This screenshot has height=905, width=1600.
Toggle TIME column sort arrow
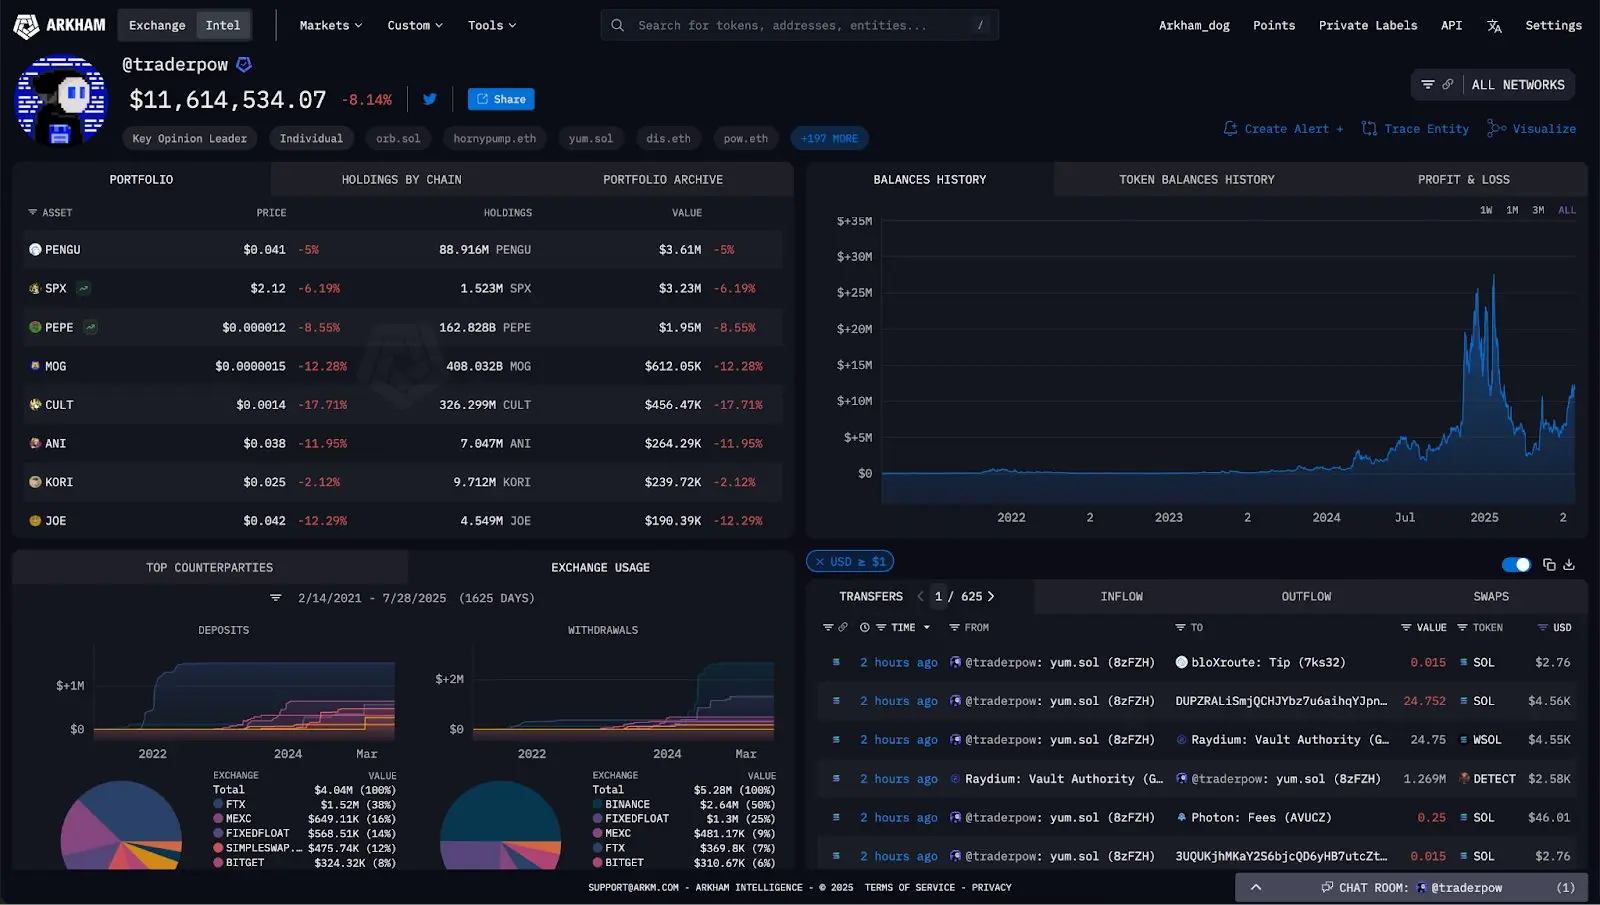pos(927,628)
